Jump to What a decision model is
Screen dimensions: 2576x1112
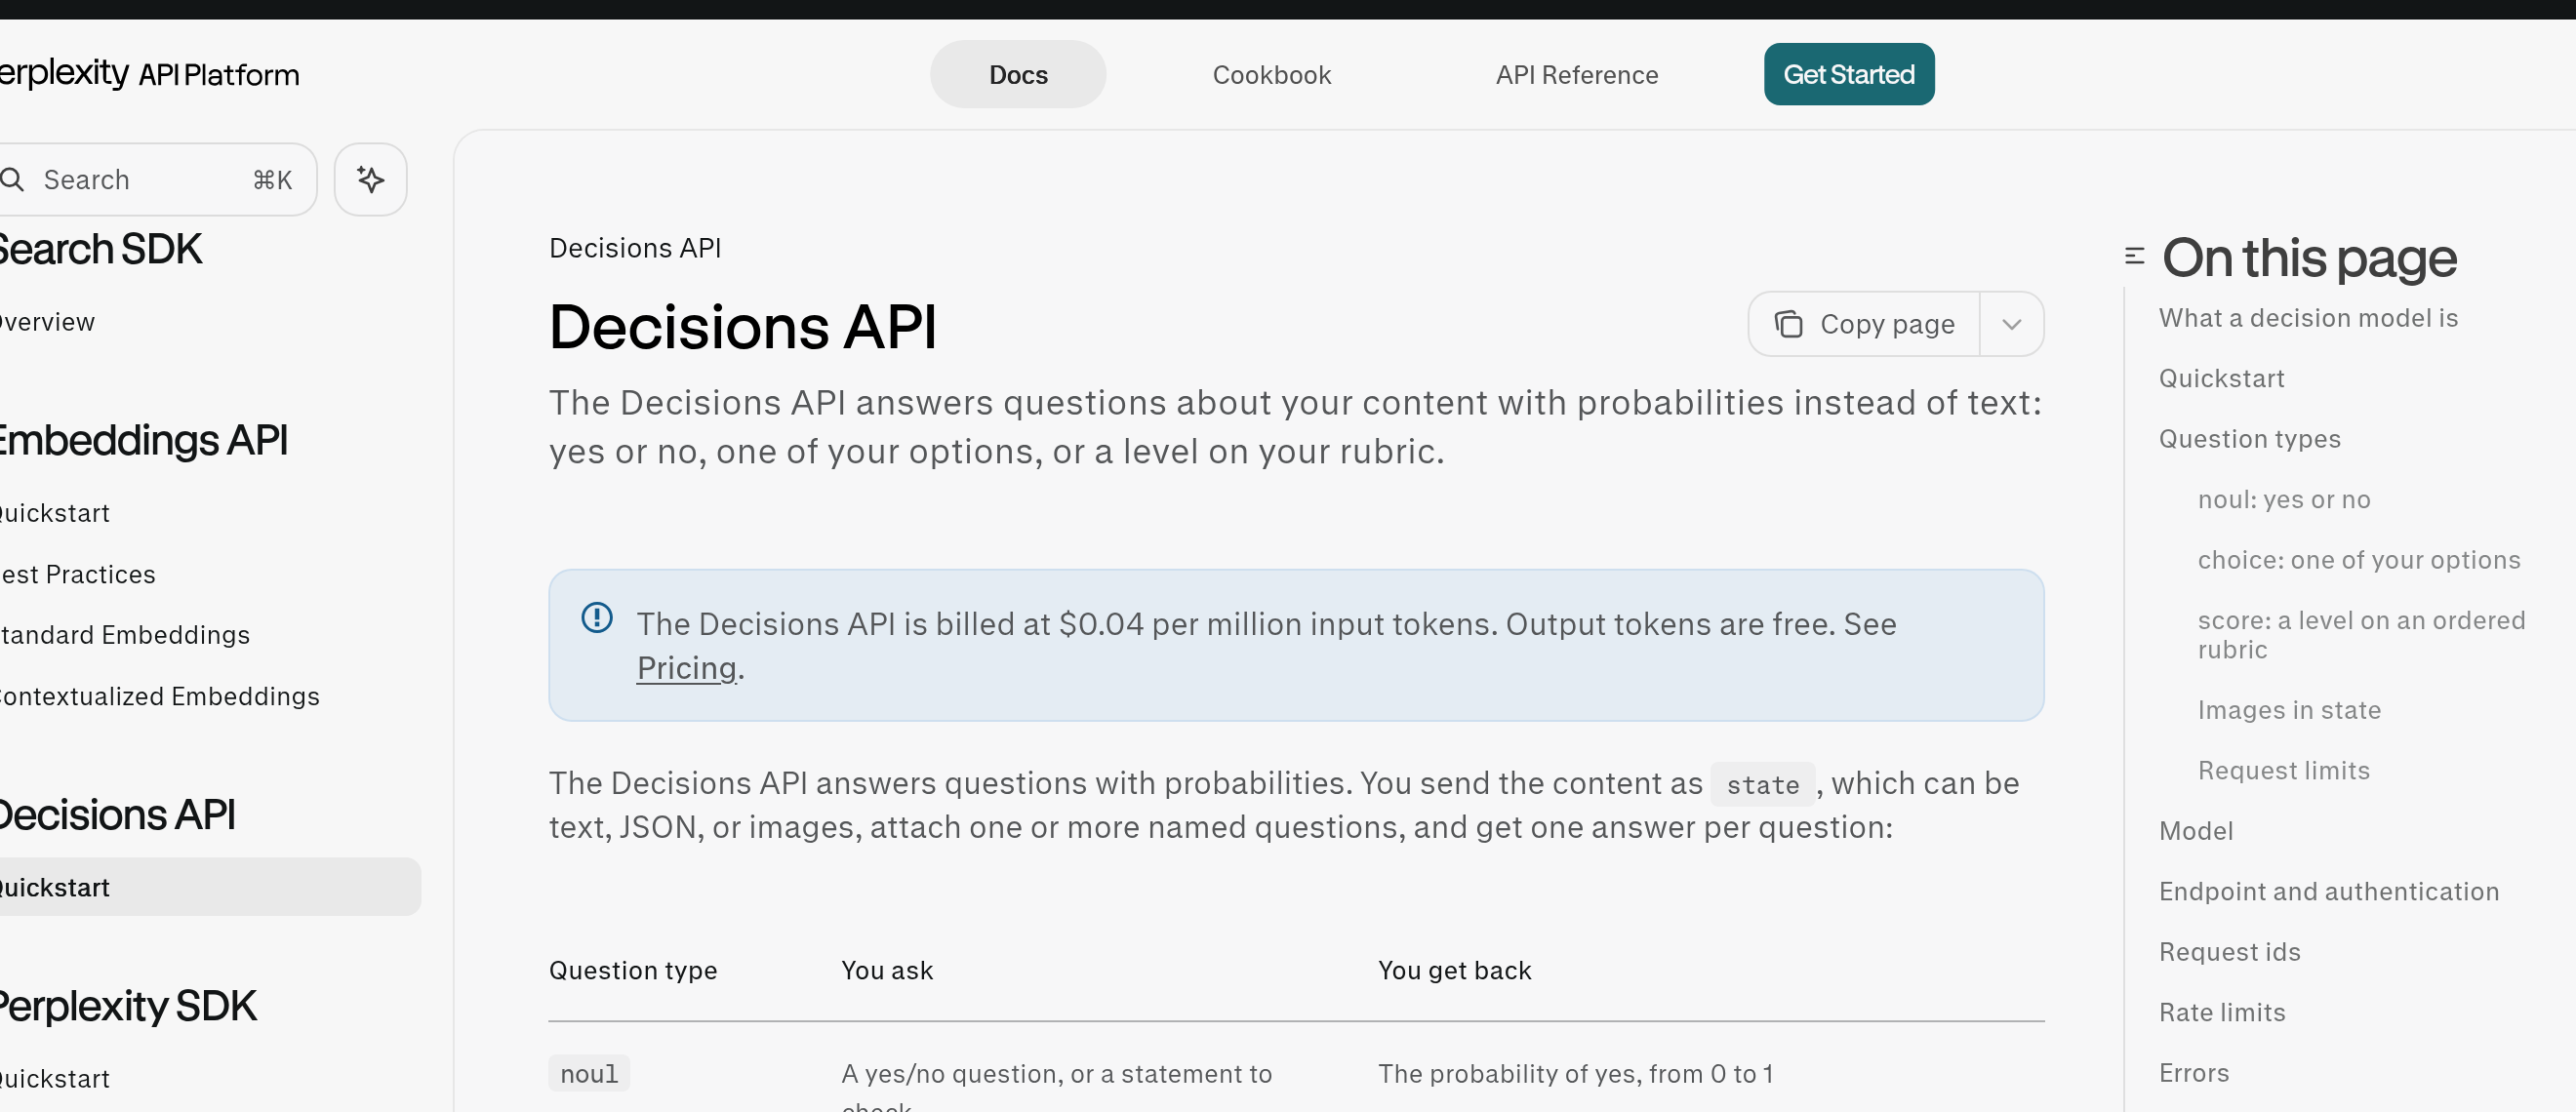click(2308, 318)
